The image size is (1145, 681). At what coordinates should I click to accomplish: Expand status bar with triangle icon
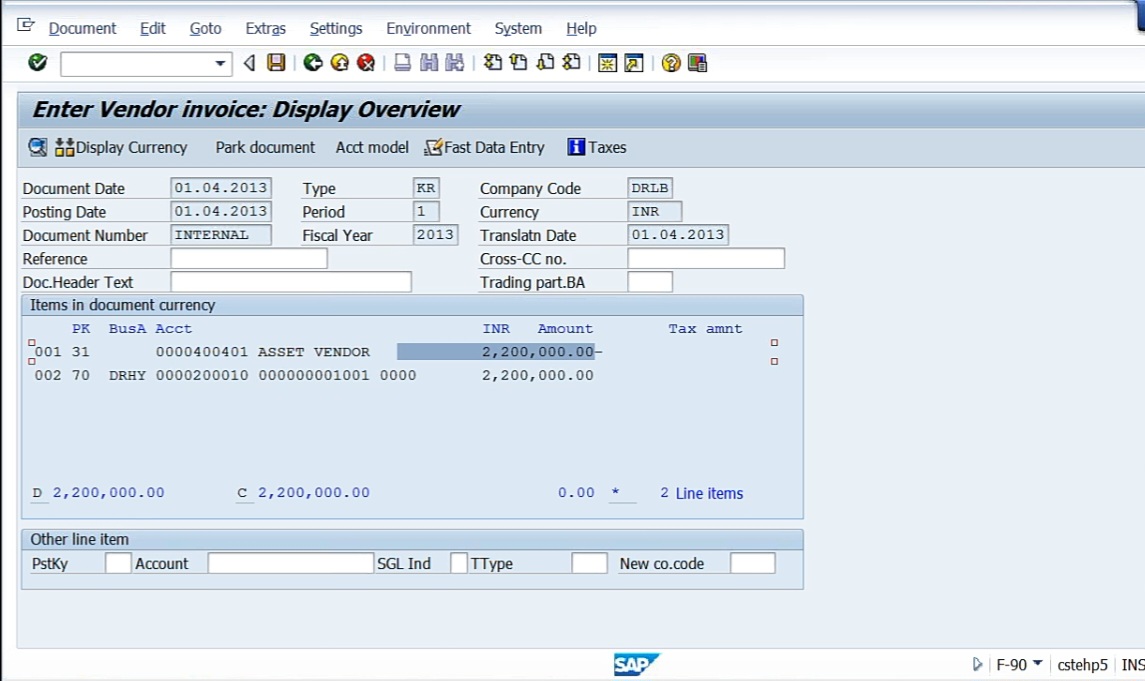click(x=977, y=664)
